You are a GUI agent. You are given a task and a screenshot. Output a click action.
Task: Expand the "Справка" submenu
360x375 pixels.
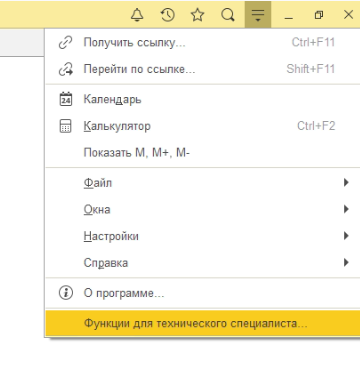[203, 263]
